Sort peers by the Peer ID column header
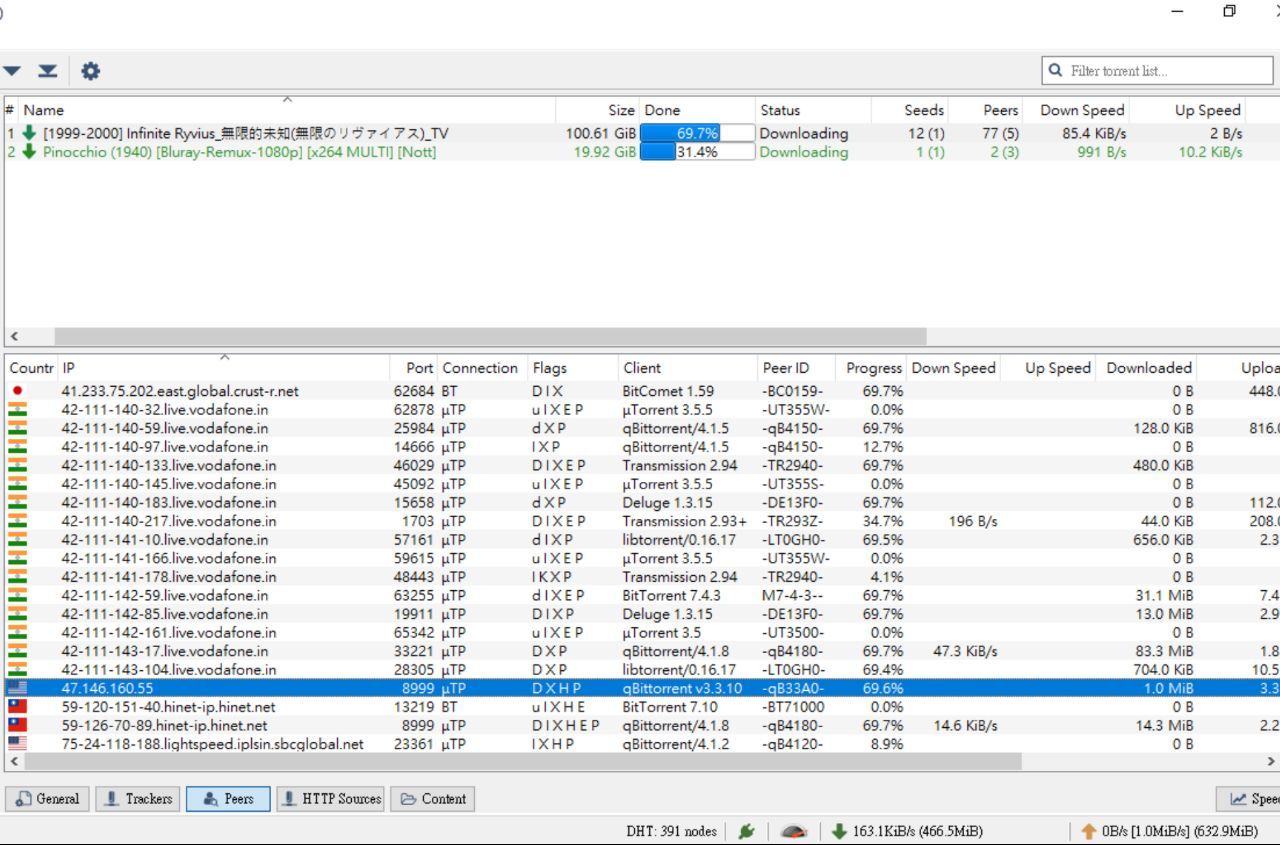The height and width of the screenshot is (845, 1280). (796, 368)
